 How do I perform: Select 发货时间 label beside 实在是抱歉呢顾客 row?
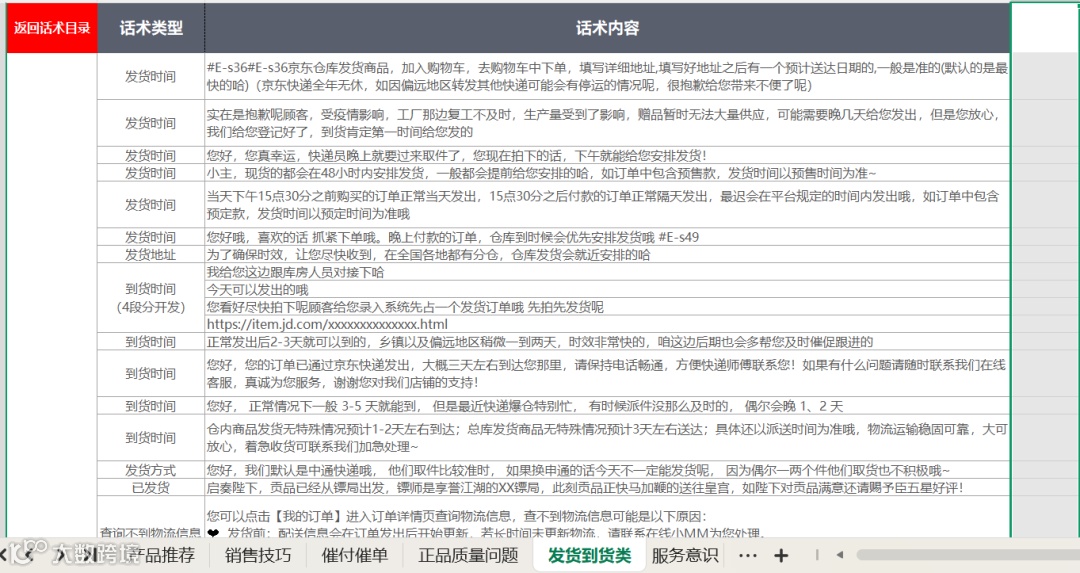pos(151,123)
